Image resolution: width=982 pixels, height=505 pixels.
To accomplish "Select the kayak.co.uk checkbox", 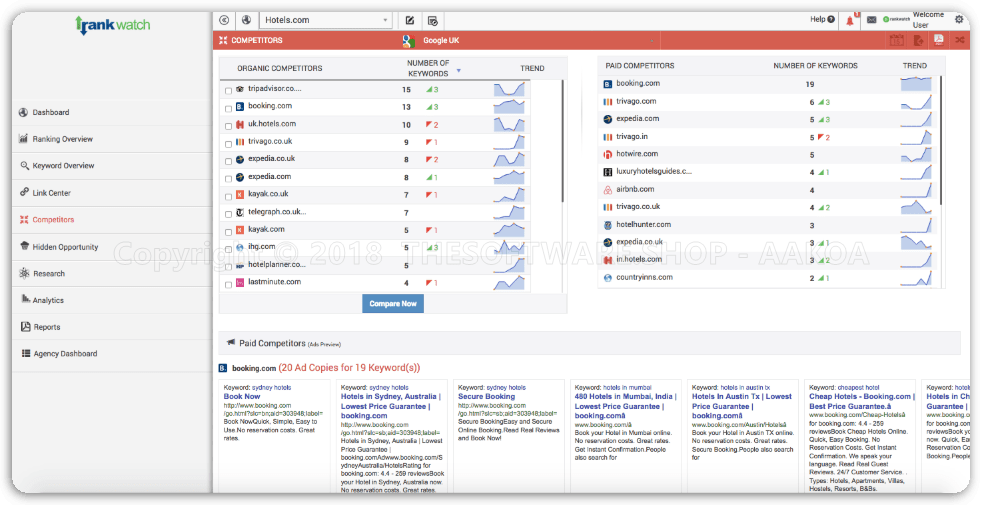I will (x=228, y=195).
